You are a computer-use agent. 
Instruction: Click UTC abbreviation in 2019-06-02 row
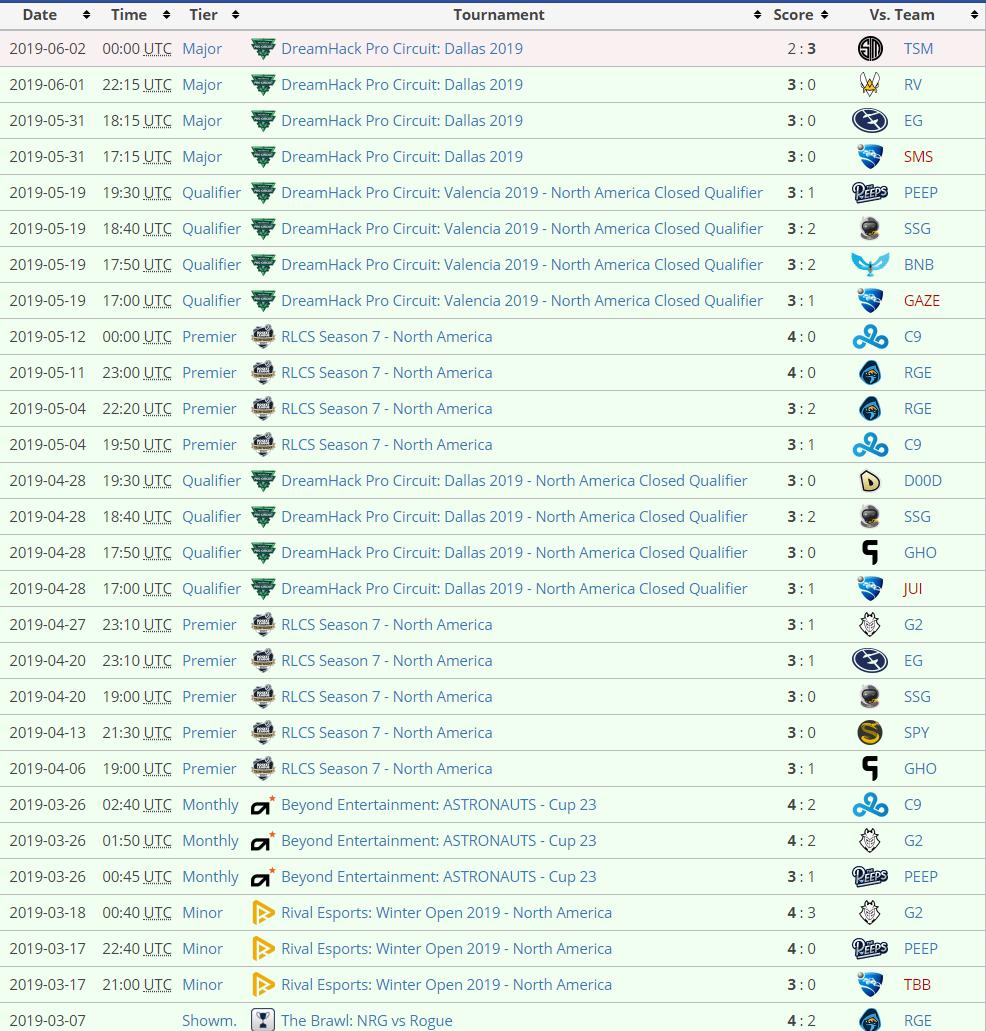tap(157, 49)
